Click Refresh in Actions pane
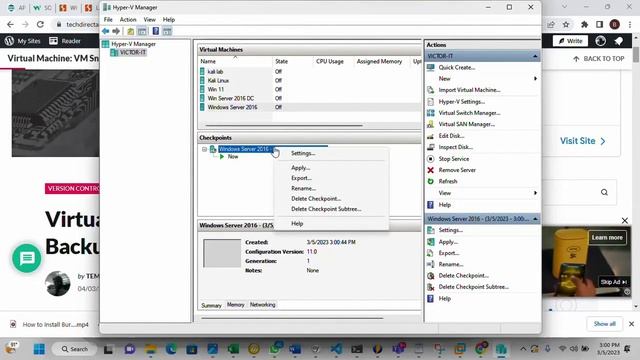This screenshot has height=360, width=640. click(448, 181)
